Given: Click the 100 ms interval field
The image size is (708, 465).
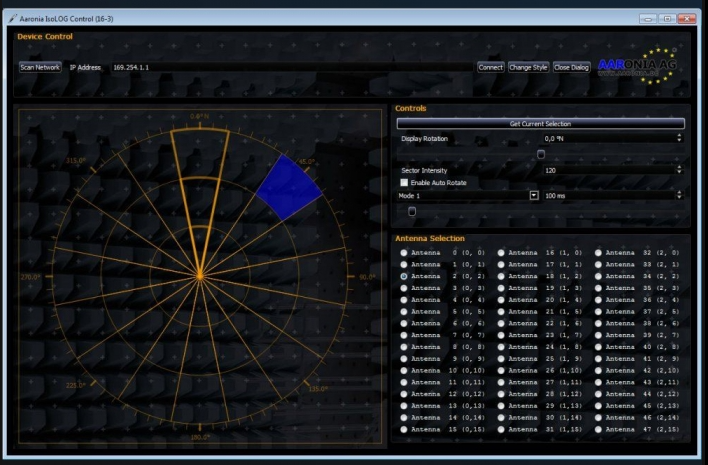Looking at the screenshot, I should click(x=609, y=195).
